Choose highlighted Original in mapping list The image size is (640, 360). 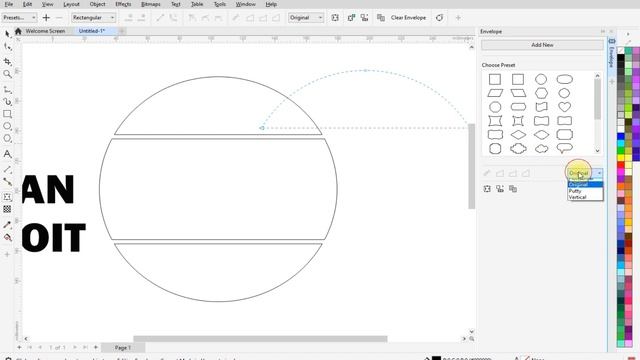click(585, 184)
